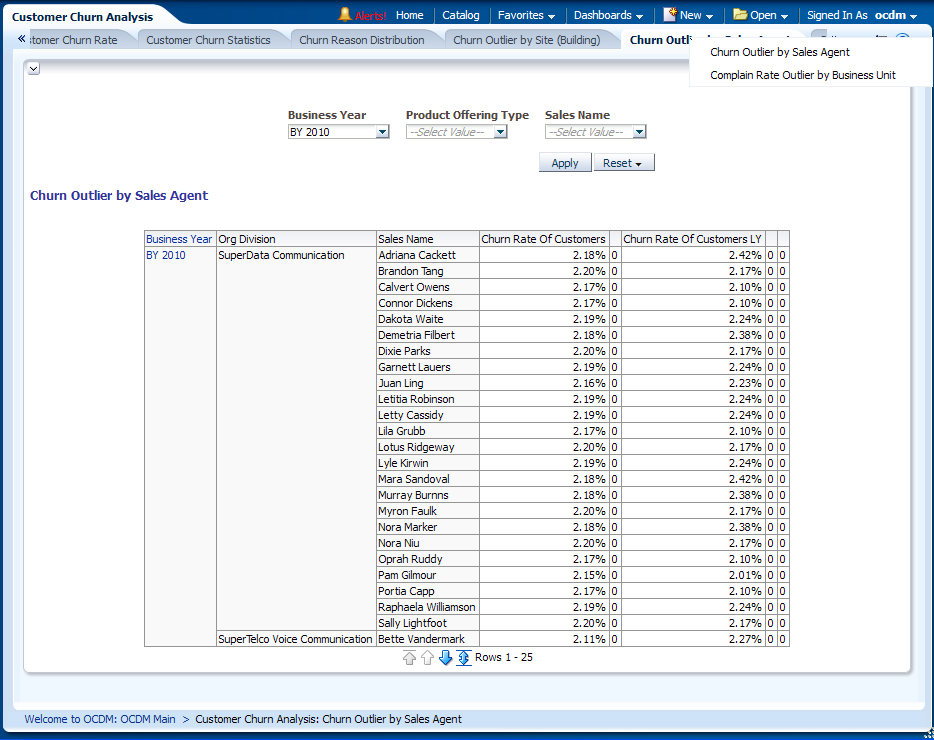The height and width of the screenshot is (740, 934).
Task: Open the Dashboards menu
Action: (608, 15)
